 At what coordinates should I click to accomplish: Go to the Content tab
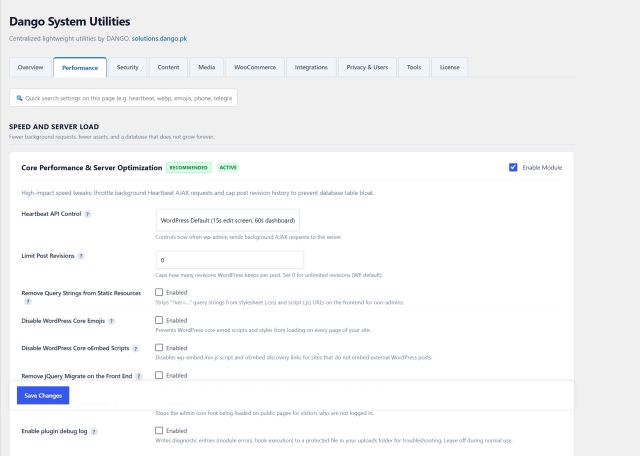click(x=168, y=67)
